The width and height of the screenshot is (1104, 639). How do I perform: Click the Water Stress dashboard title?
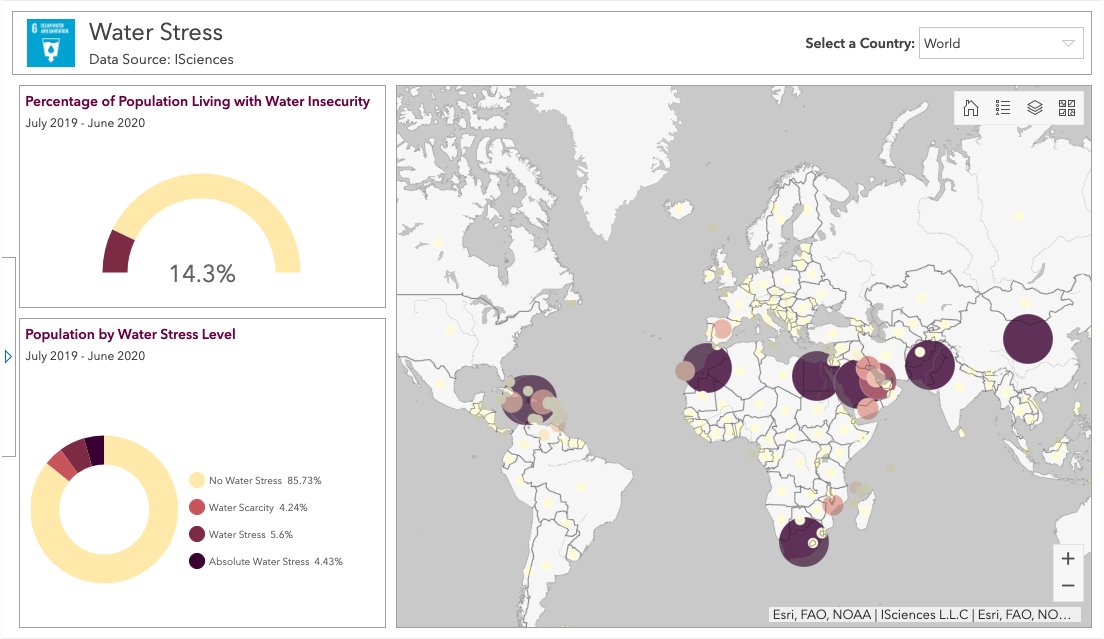click(x=156, y=32)
